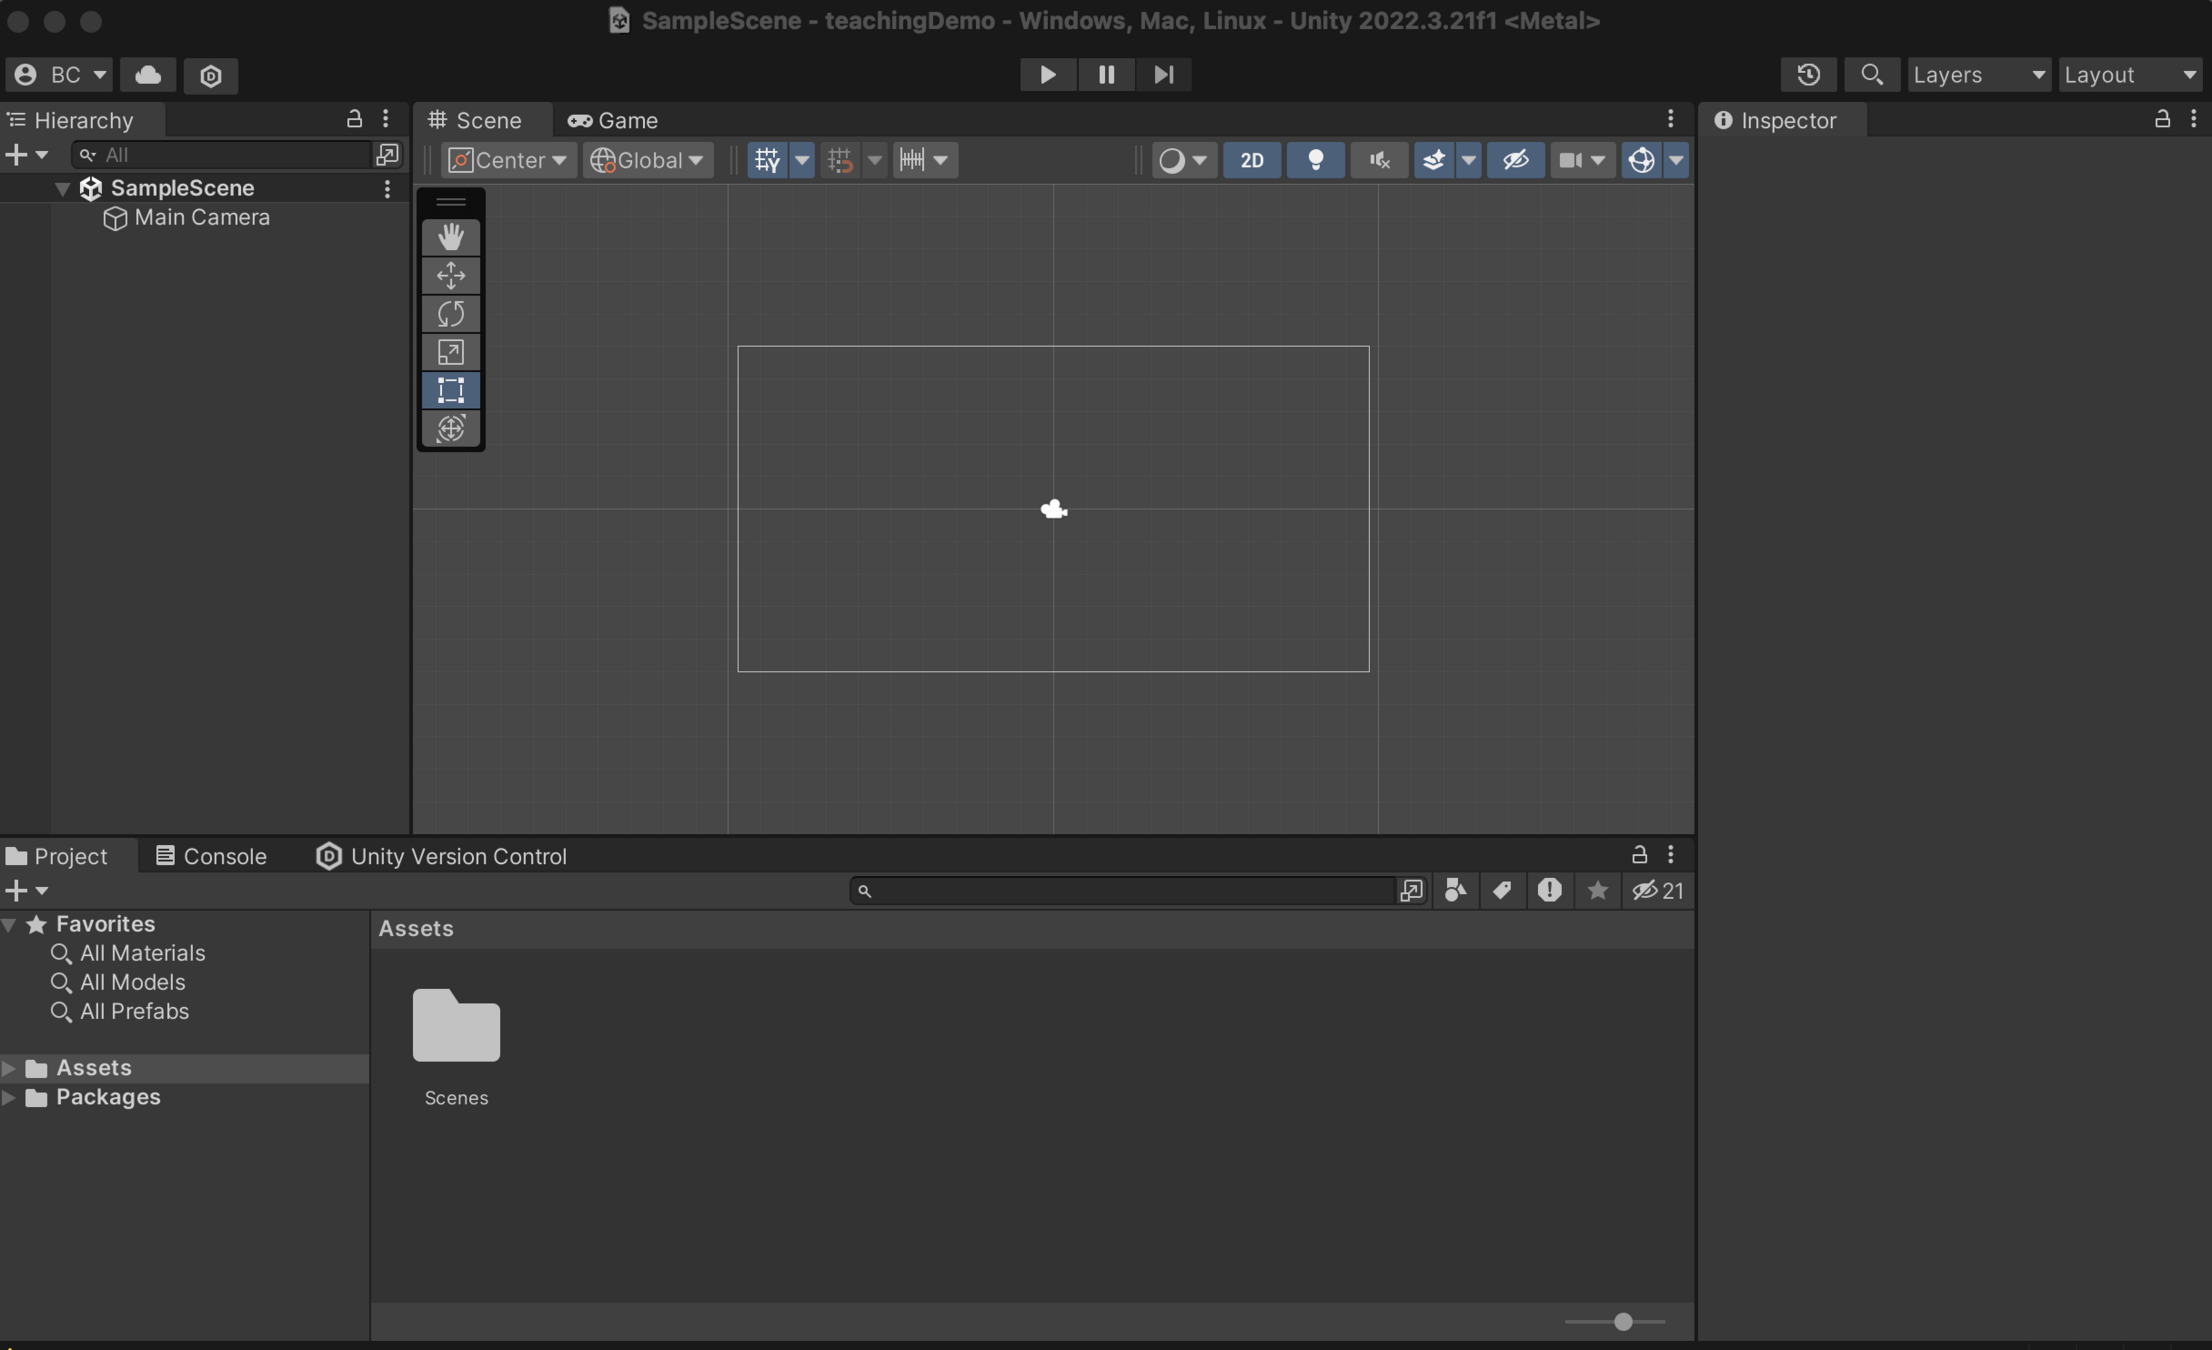Toggle scene lighting bulb
The image size is (2212, 1350).
[x=1315, y=160]
